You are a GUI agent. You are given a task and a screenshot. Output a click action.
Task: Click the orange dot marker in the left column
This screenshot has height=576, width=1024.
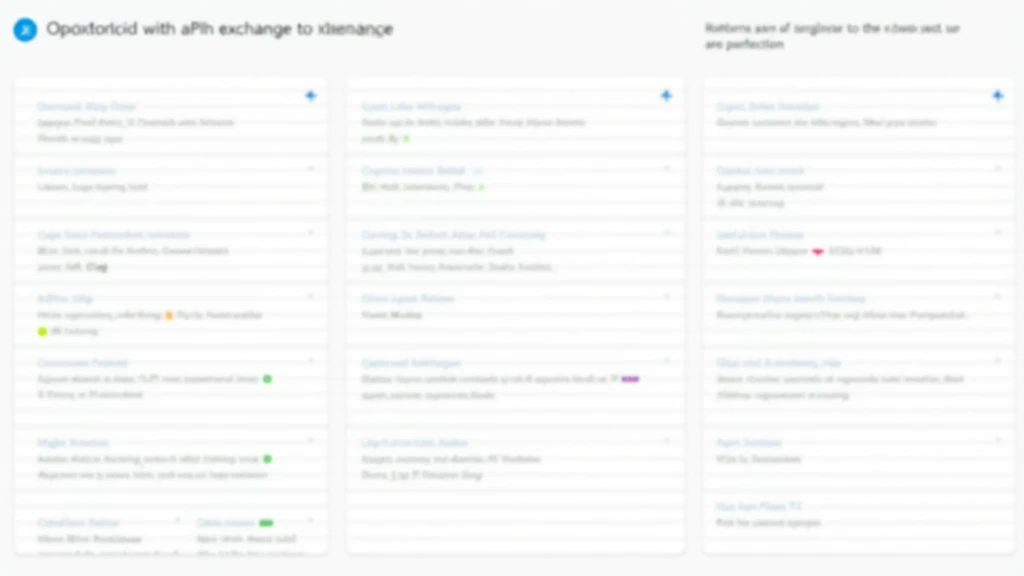(x=169, y=315)
